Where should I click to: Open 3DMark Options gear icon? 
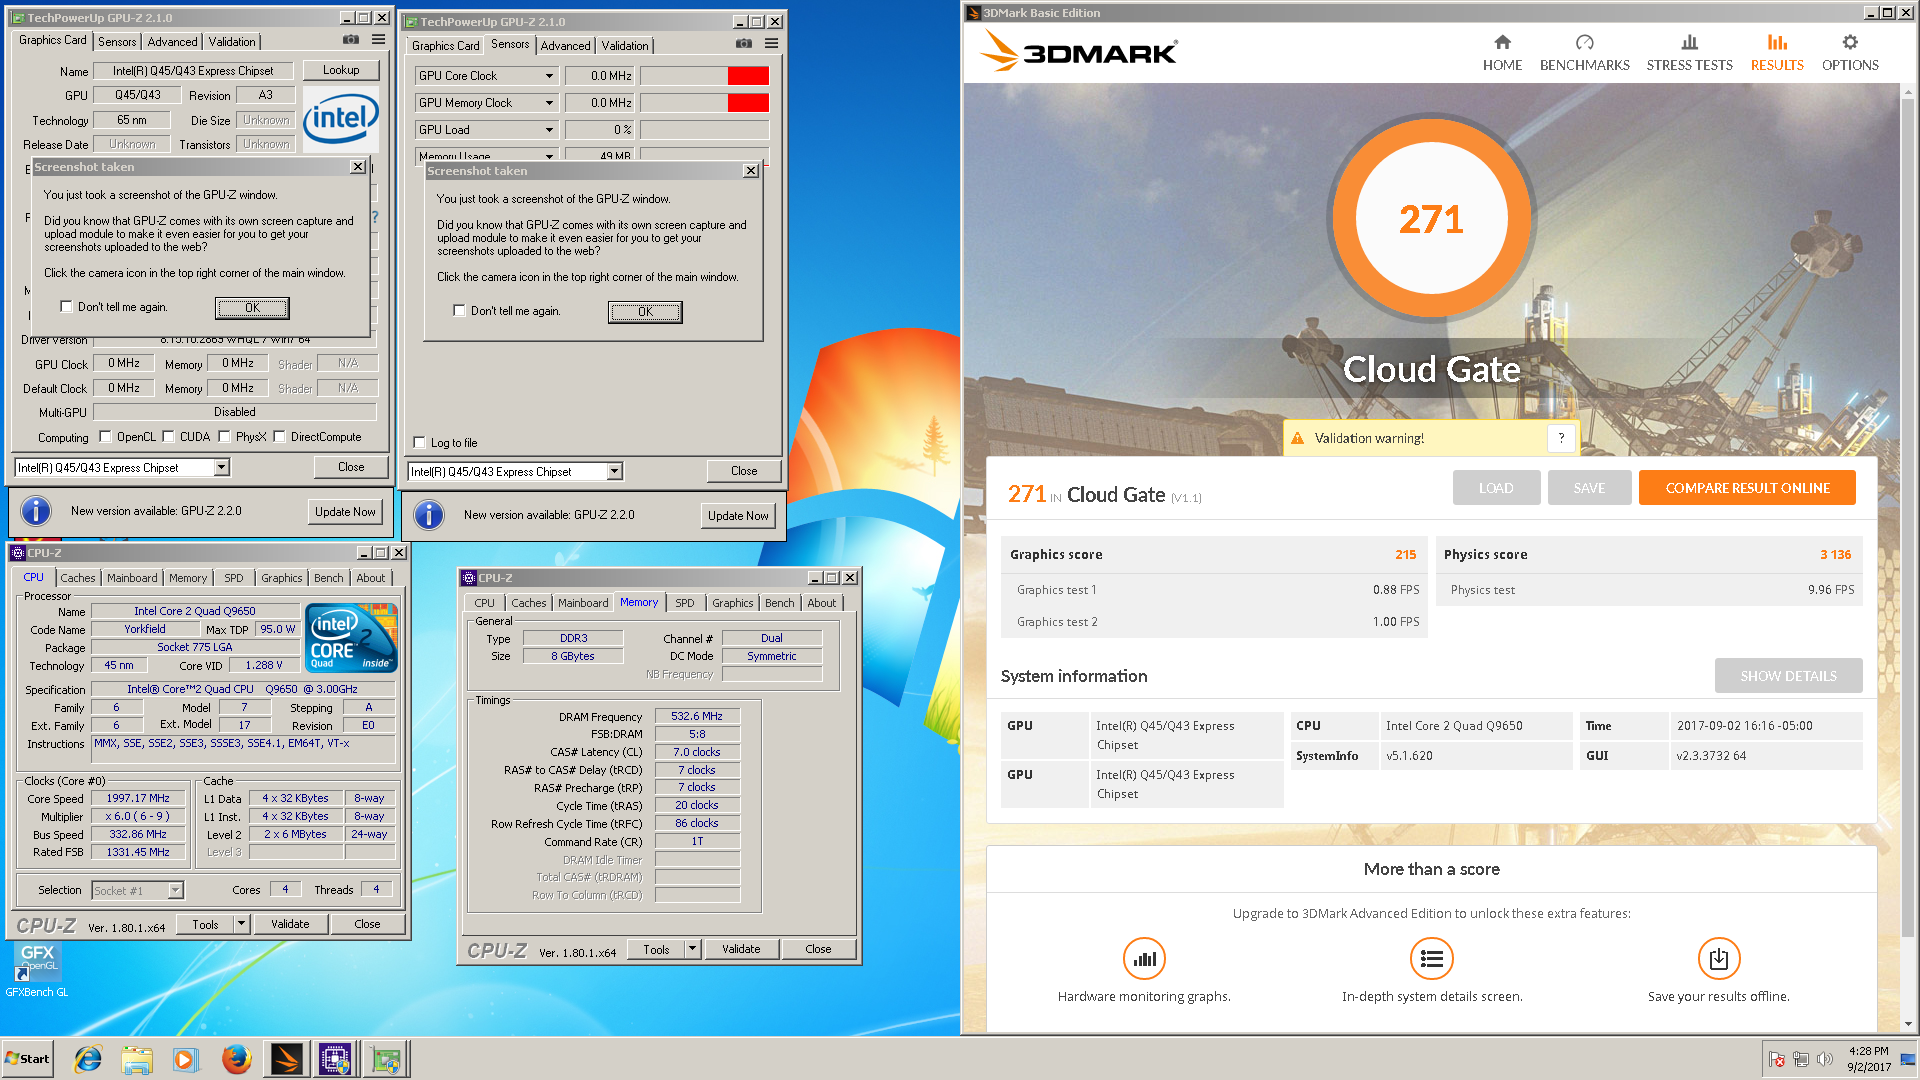(x=1850, y=42)
